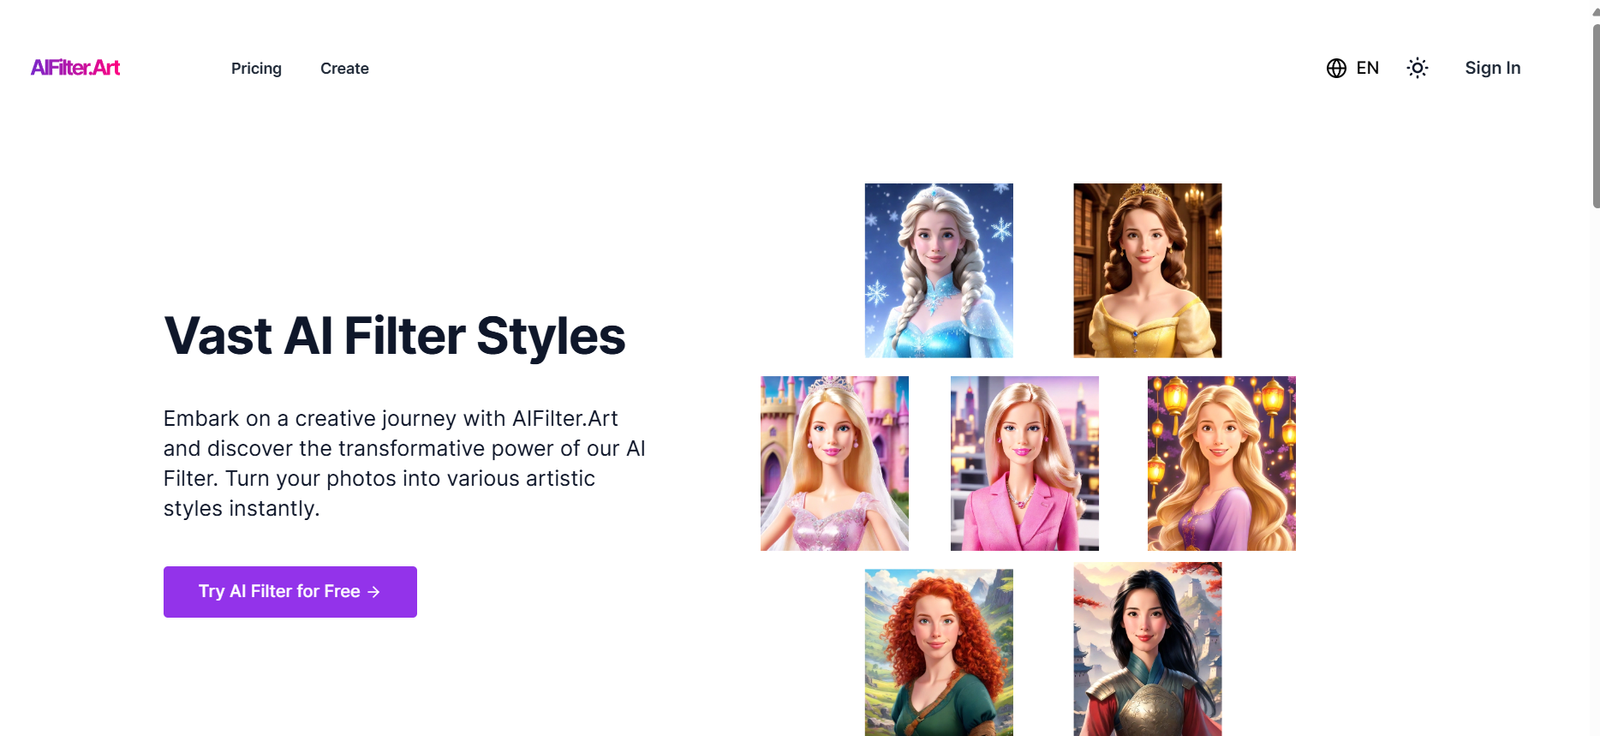Select the pink blazer doll thumbnail
Viewport: 1600px width, 736px height.
[1024, 463]
